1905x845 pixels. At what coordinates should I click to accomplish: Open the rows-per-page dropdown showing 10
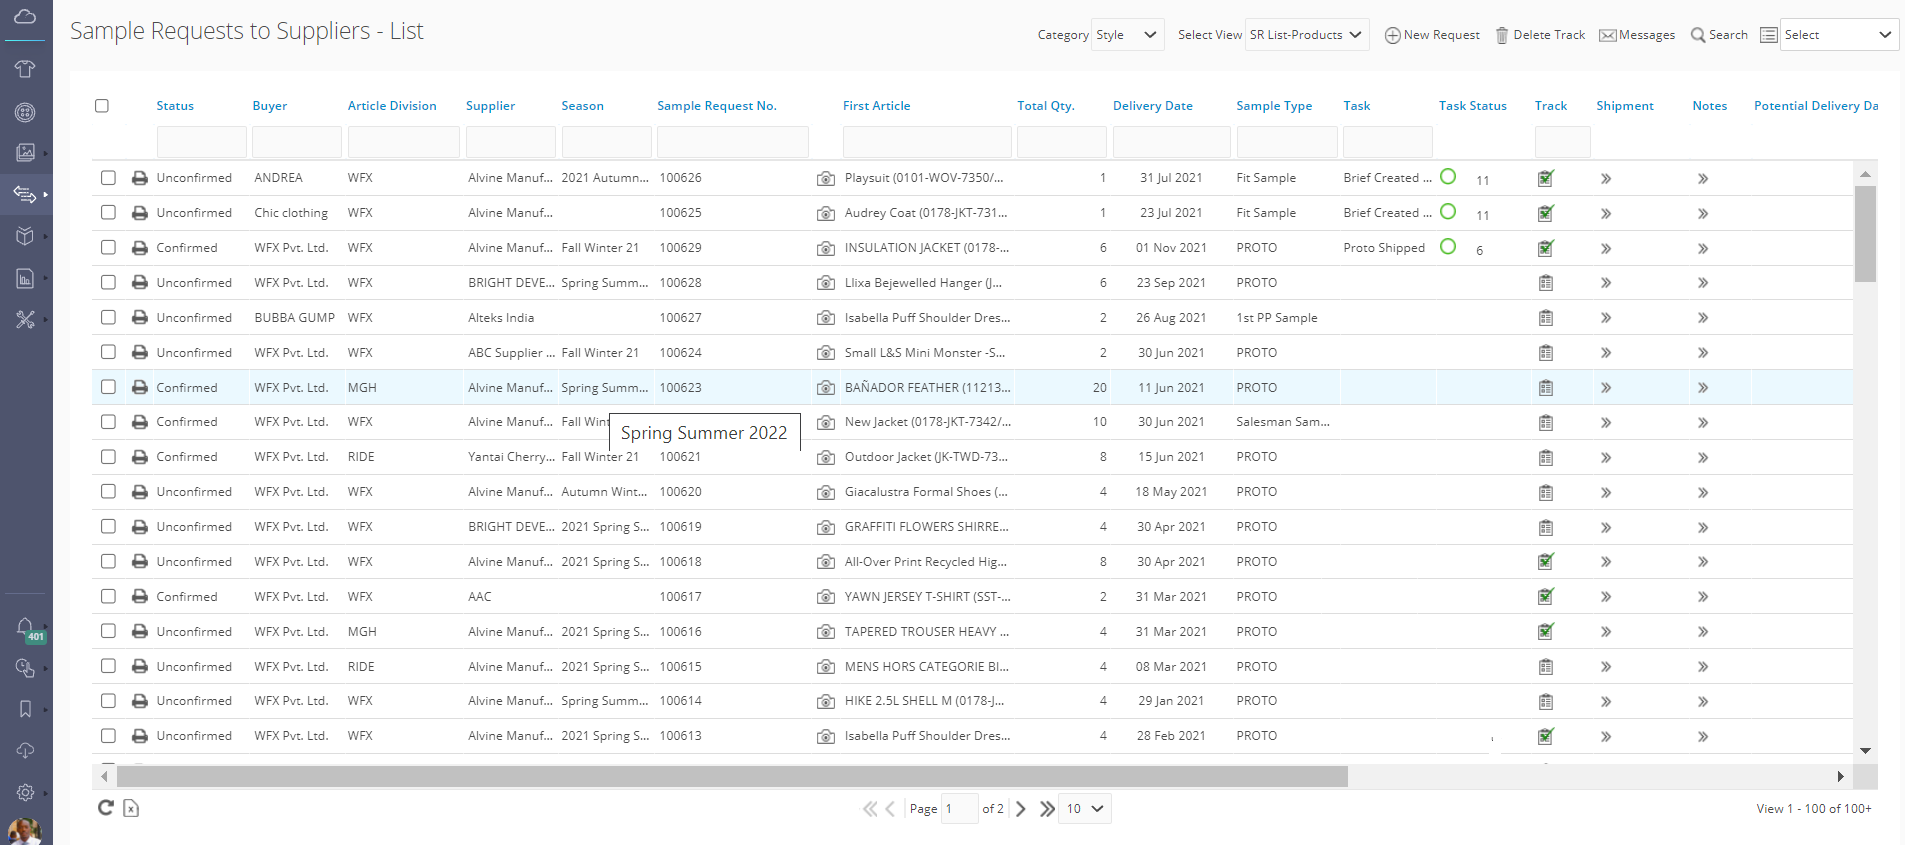pyautogui.click(x=1085, y=809)
